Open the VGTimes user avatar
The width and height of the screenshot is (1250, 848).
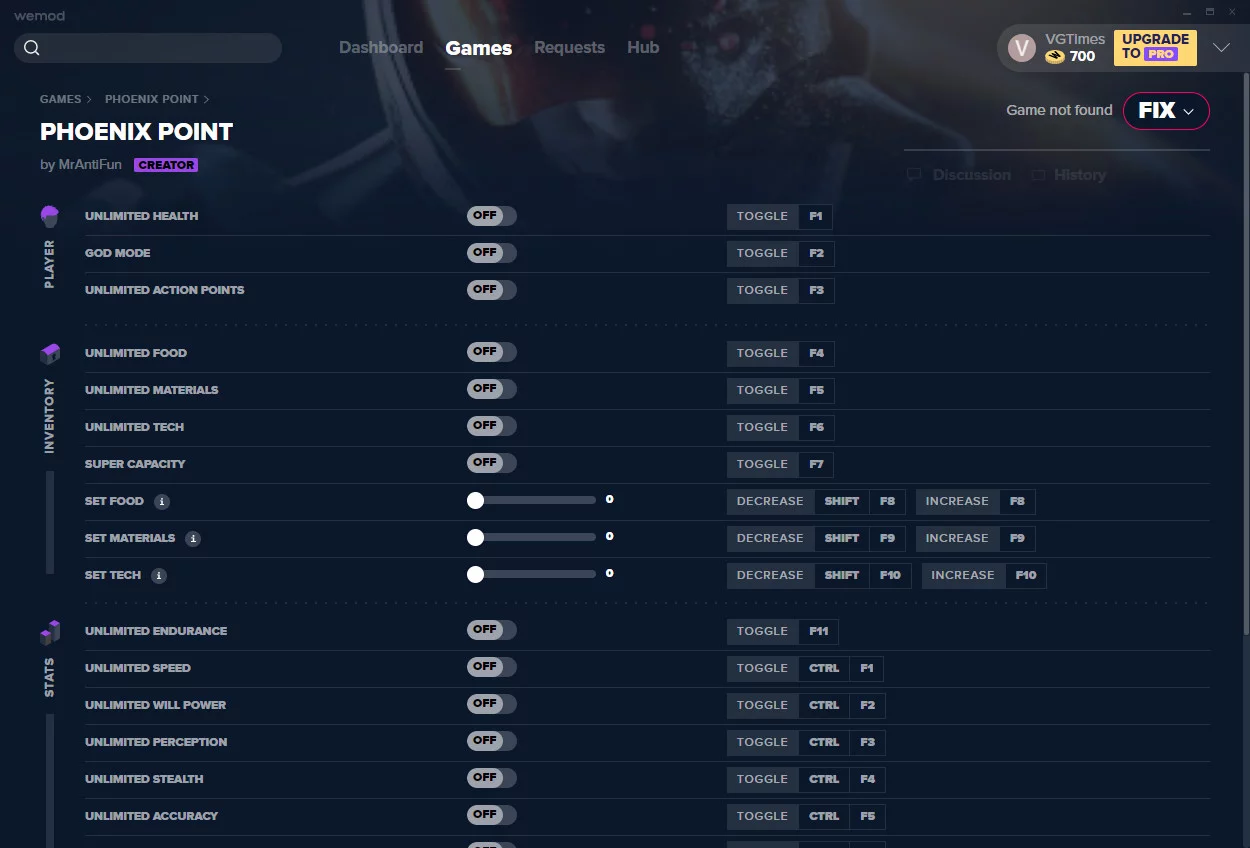[x=1021, y=48]
